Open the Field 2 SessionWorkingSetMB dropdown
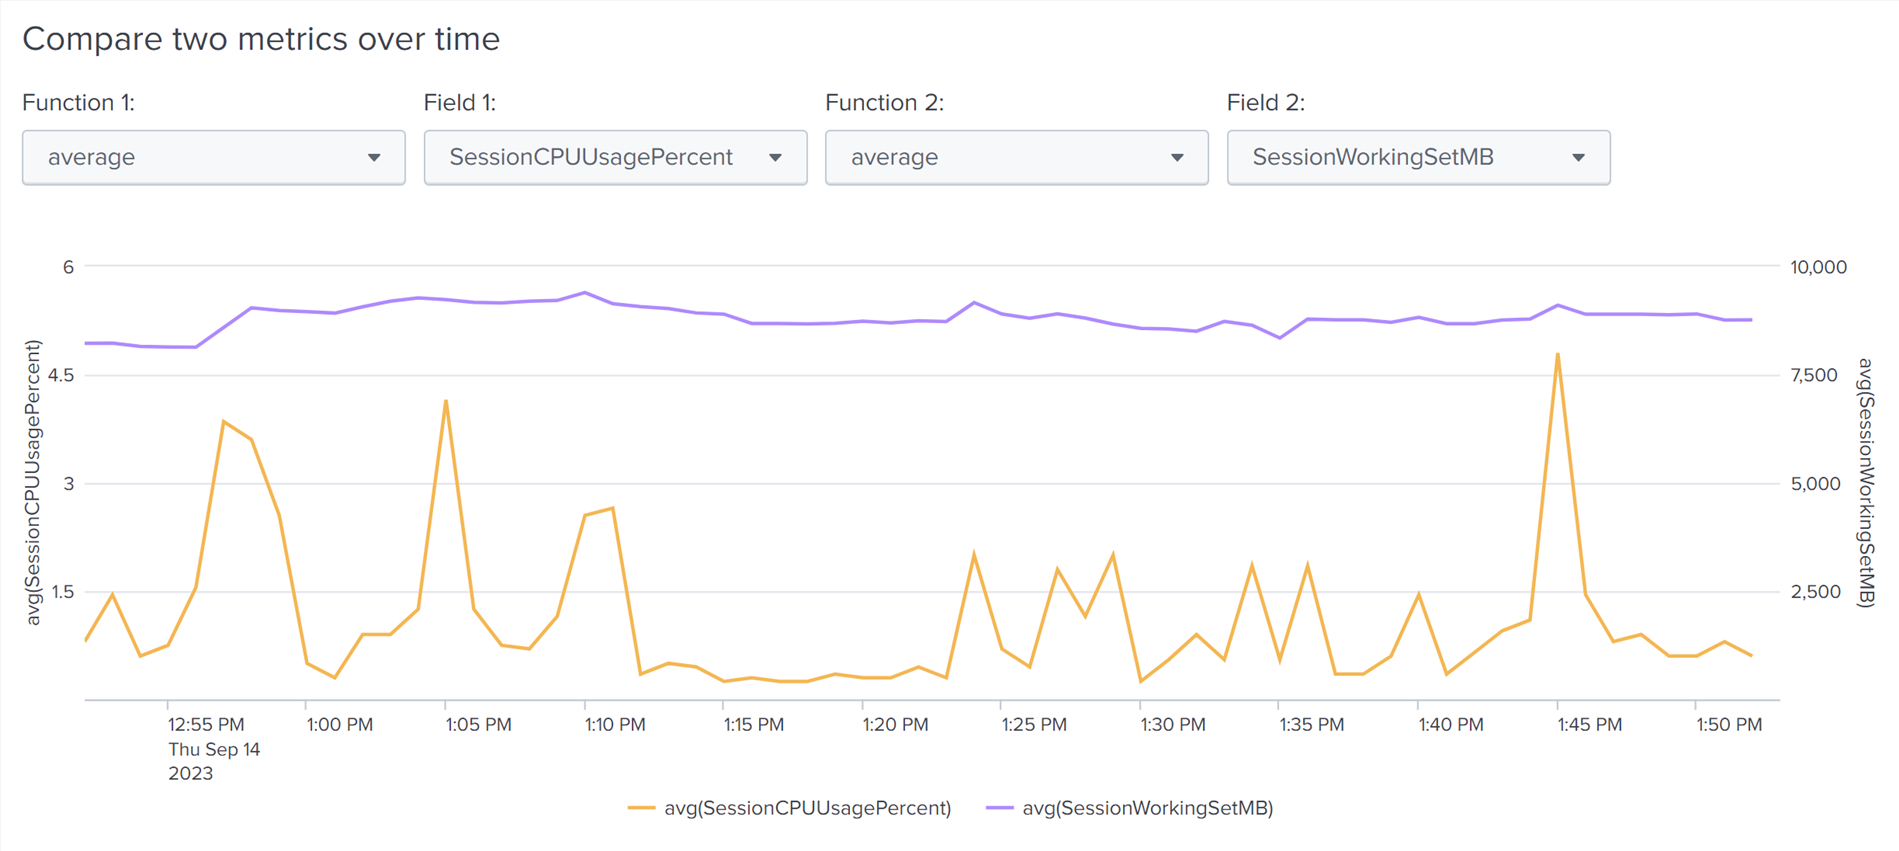The image size is (1899, 851). [x=1418, y=157]
